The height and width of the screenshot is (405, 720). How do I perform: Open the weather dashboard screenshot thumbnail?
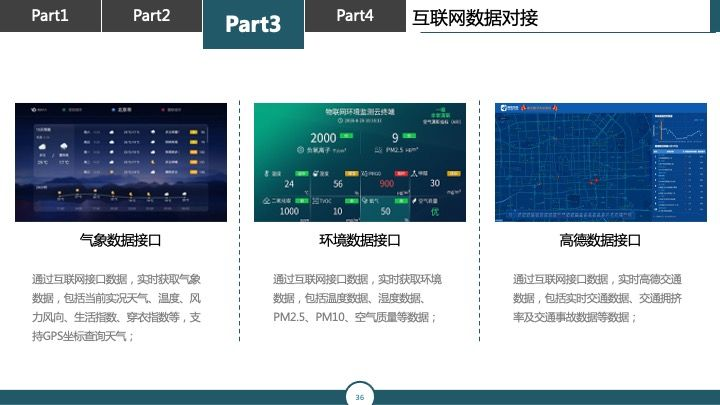(121, 162)
